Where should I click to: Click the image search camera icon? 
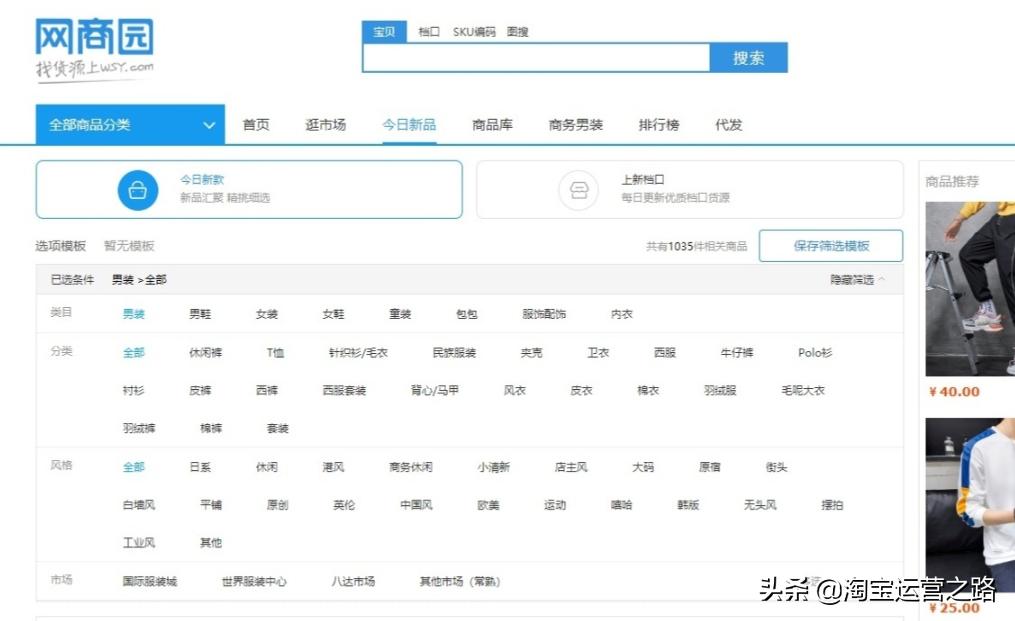point(518,31)
